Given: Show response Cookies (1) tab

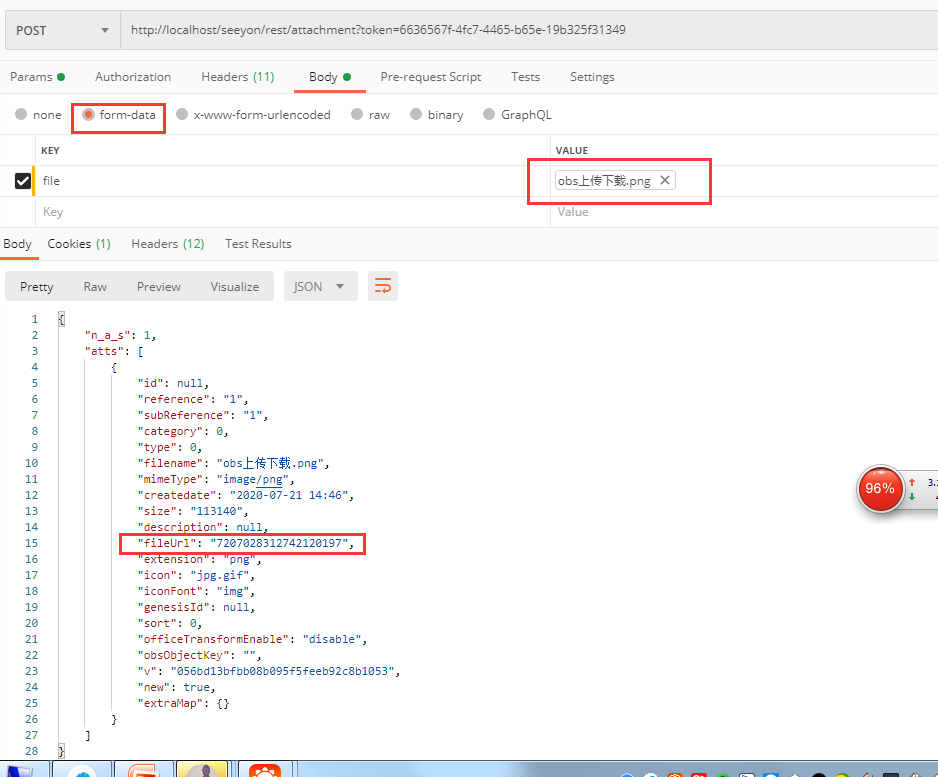Looking at the screenshot, I should 79,244.
